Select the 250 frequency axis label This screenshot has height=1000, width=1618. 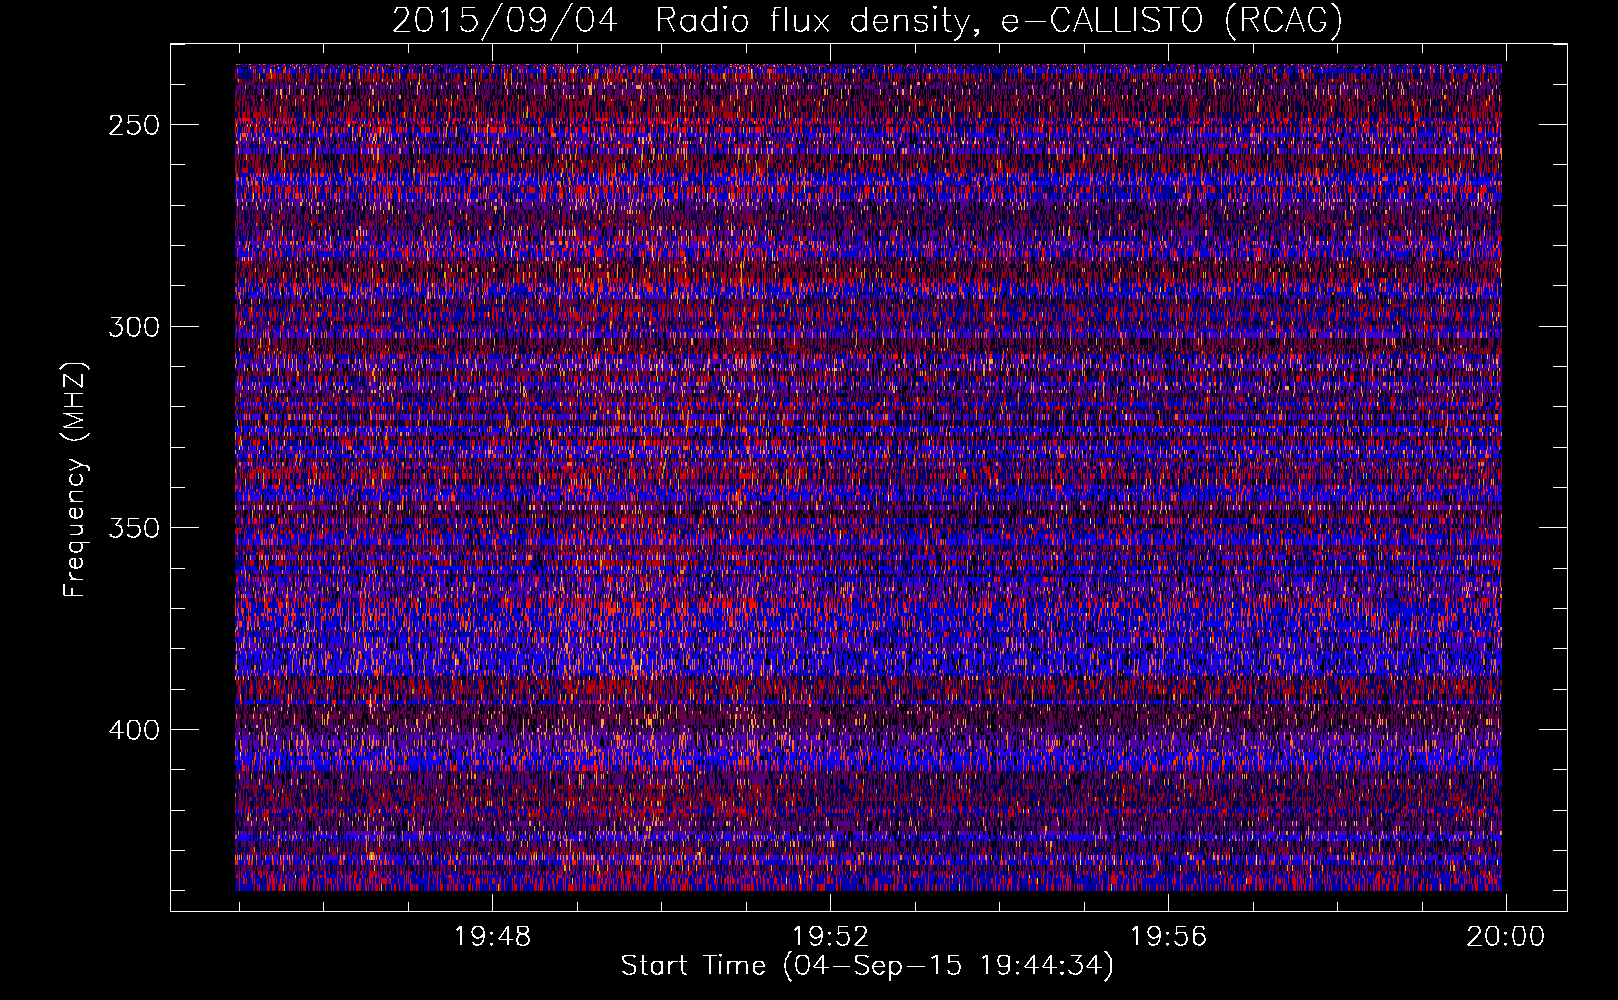pos(133,125)
